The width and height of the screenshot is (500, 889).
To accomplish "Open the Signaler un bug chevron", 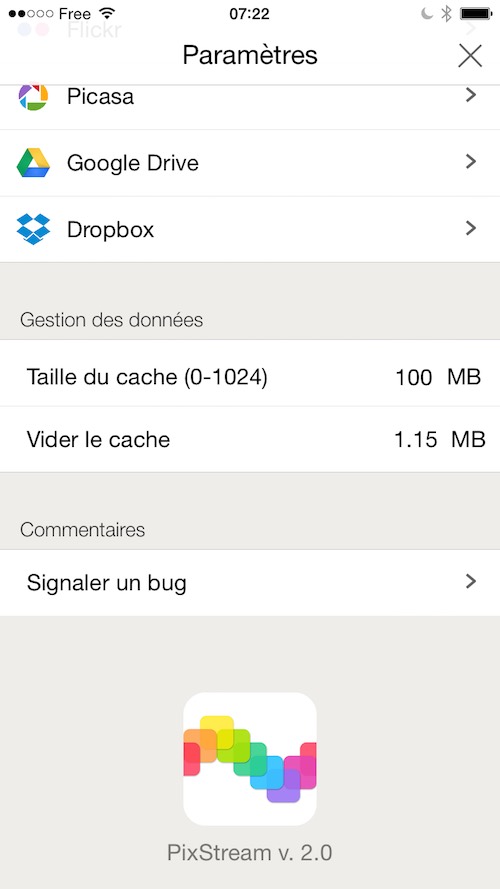I will pos(471,582).
